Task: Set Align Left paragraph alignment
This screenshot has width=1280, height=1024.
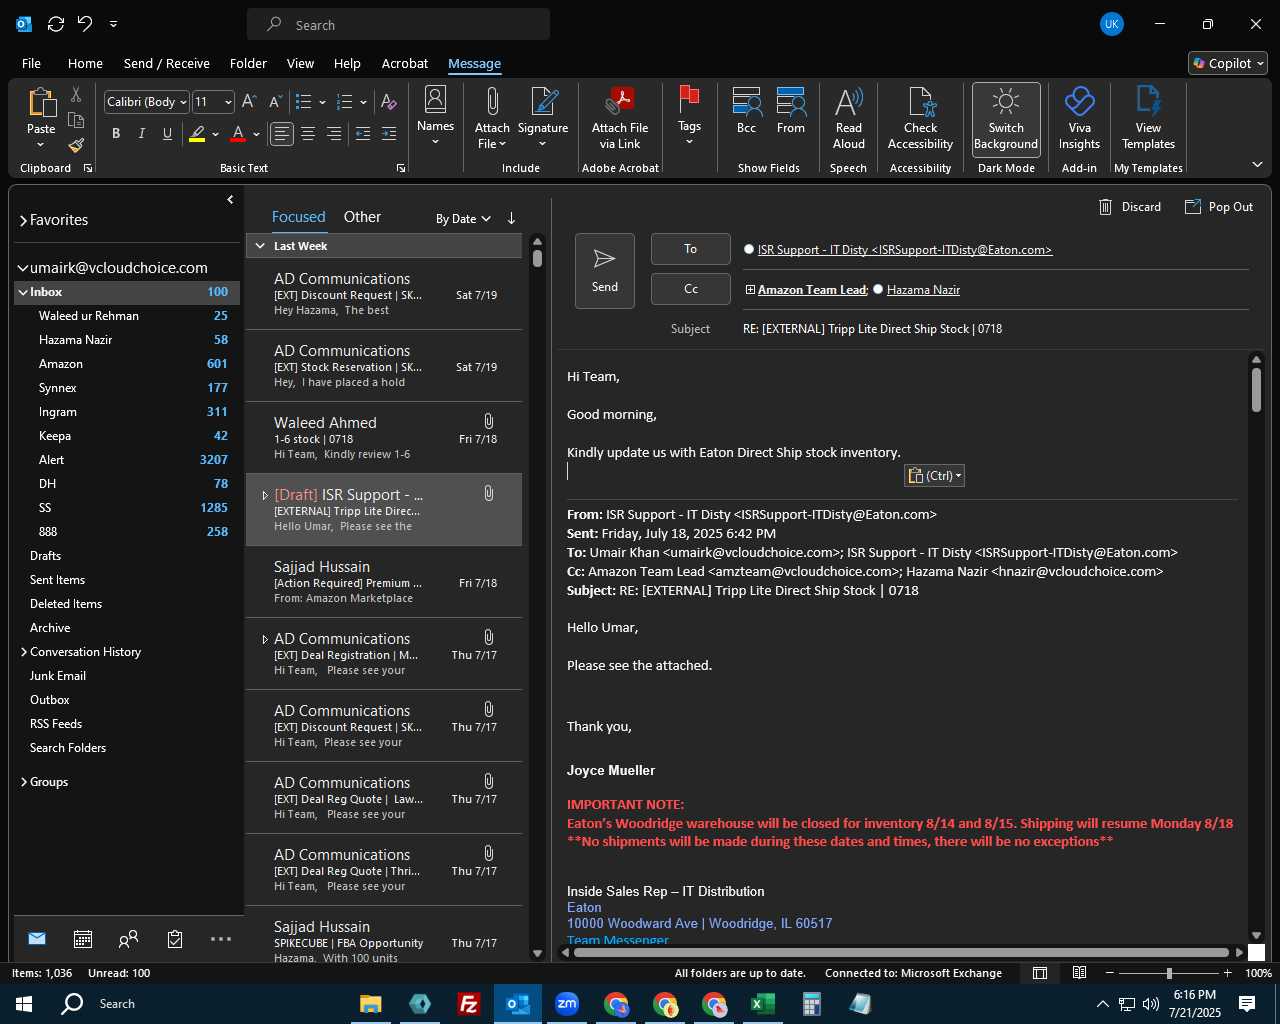Action: click(282, 133)
